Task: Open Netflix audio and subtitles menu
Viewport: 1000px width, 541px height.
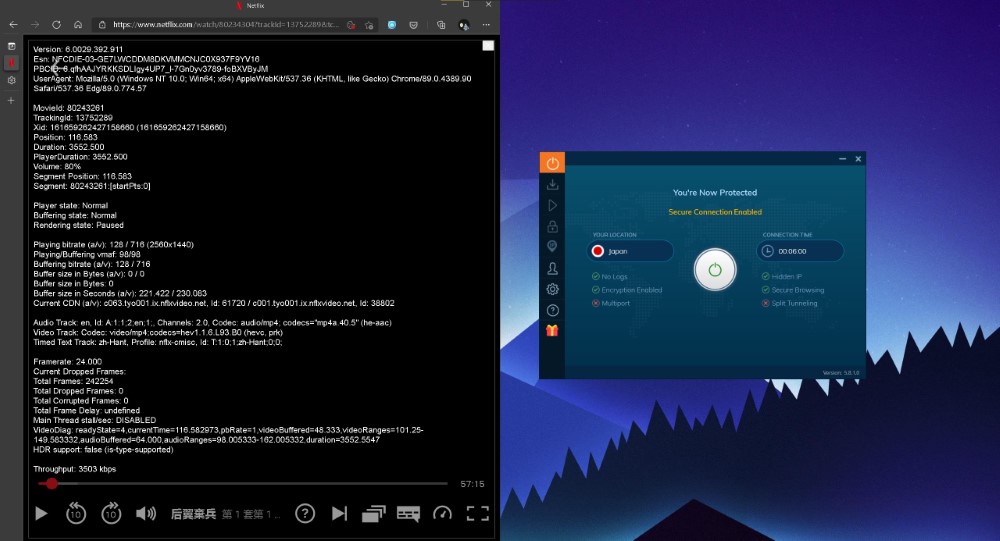Action: click(408, 513)
